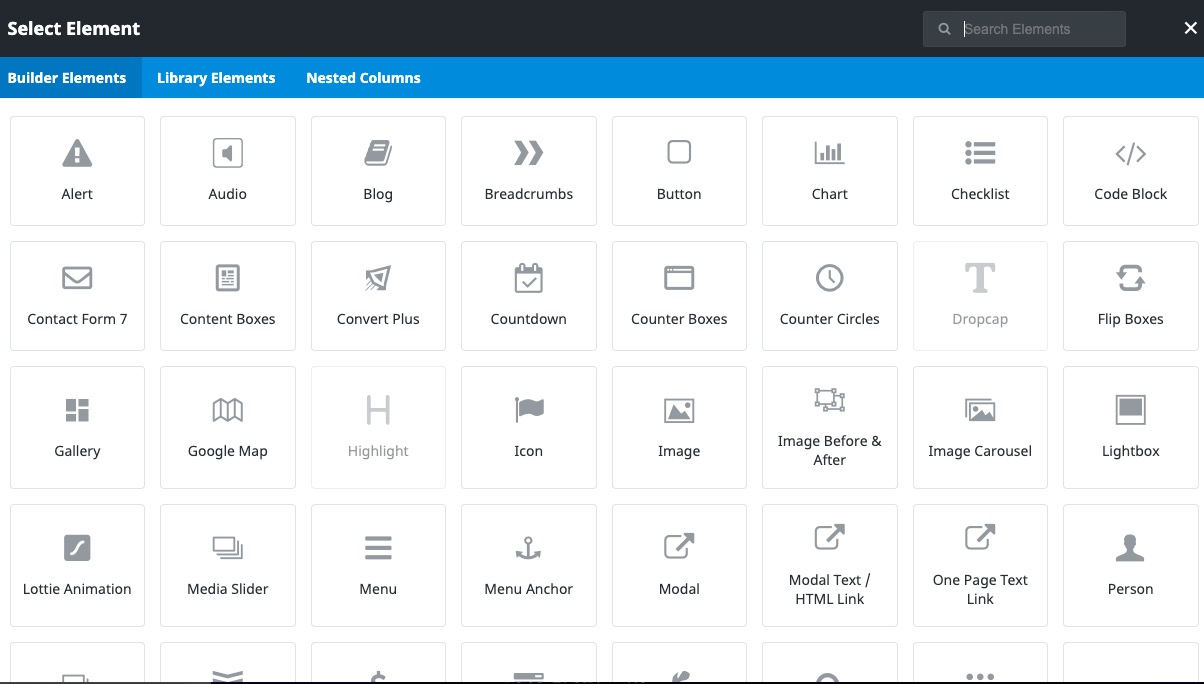The width and height of the screenshot is (1204, 684).
Task: Insert a Lottie Animation element
Action: pyautogui.click(x=77, y=565)
